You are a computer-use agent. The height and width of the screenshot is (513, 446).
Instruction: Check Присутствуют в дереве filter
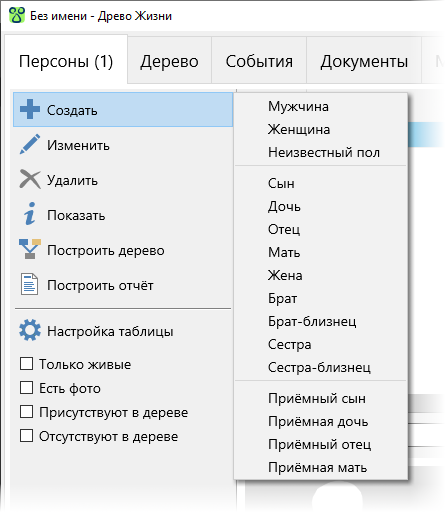pos(26,412)
